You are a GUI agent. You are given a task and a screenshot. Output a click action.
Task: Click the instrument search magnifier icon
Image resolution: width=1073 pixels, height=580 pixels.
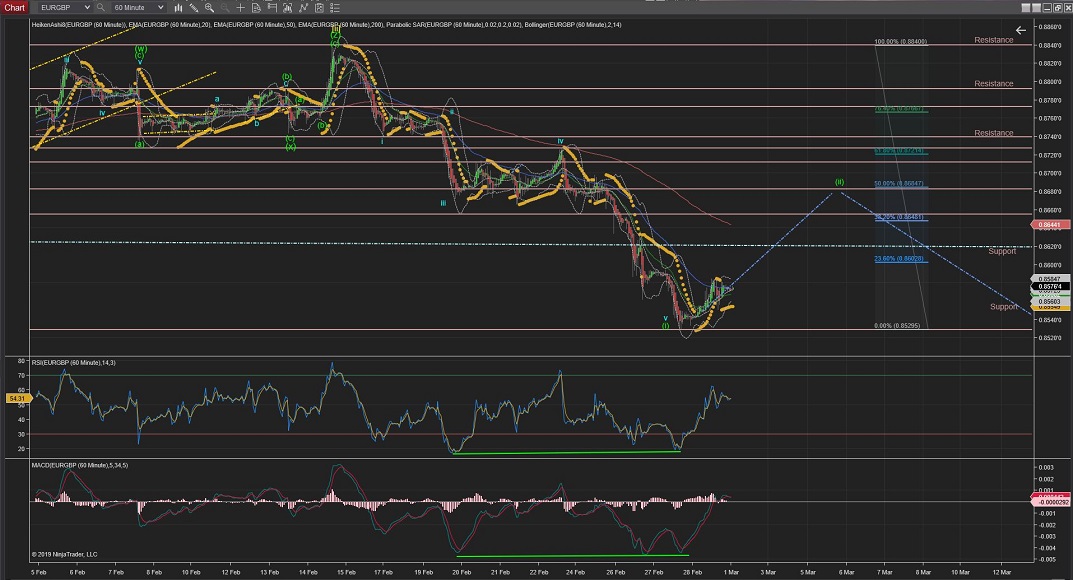coord(101,8)
